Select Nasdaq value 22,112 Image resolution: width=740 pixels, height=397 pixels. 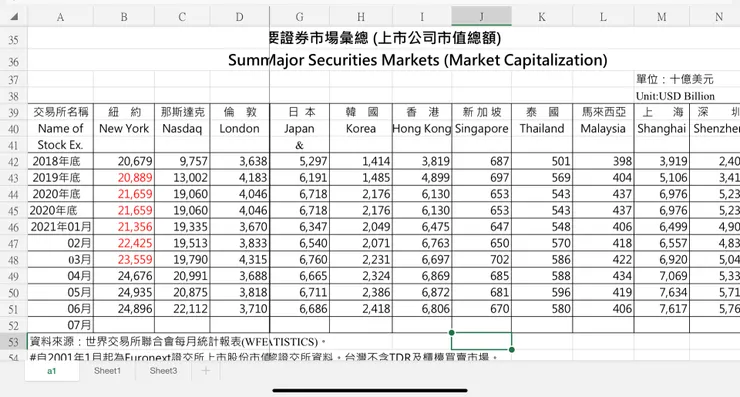tap(182, 309)
